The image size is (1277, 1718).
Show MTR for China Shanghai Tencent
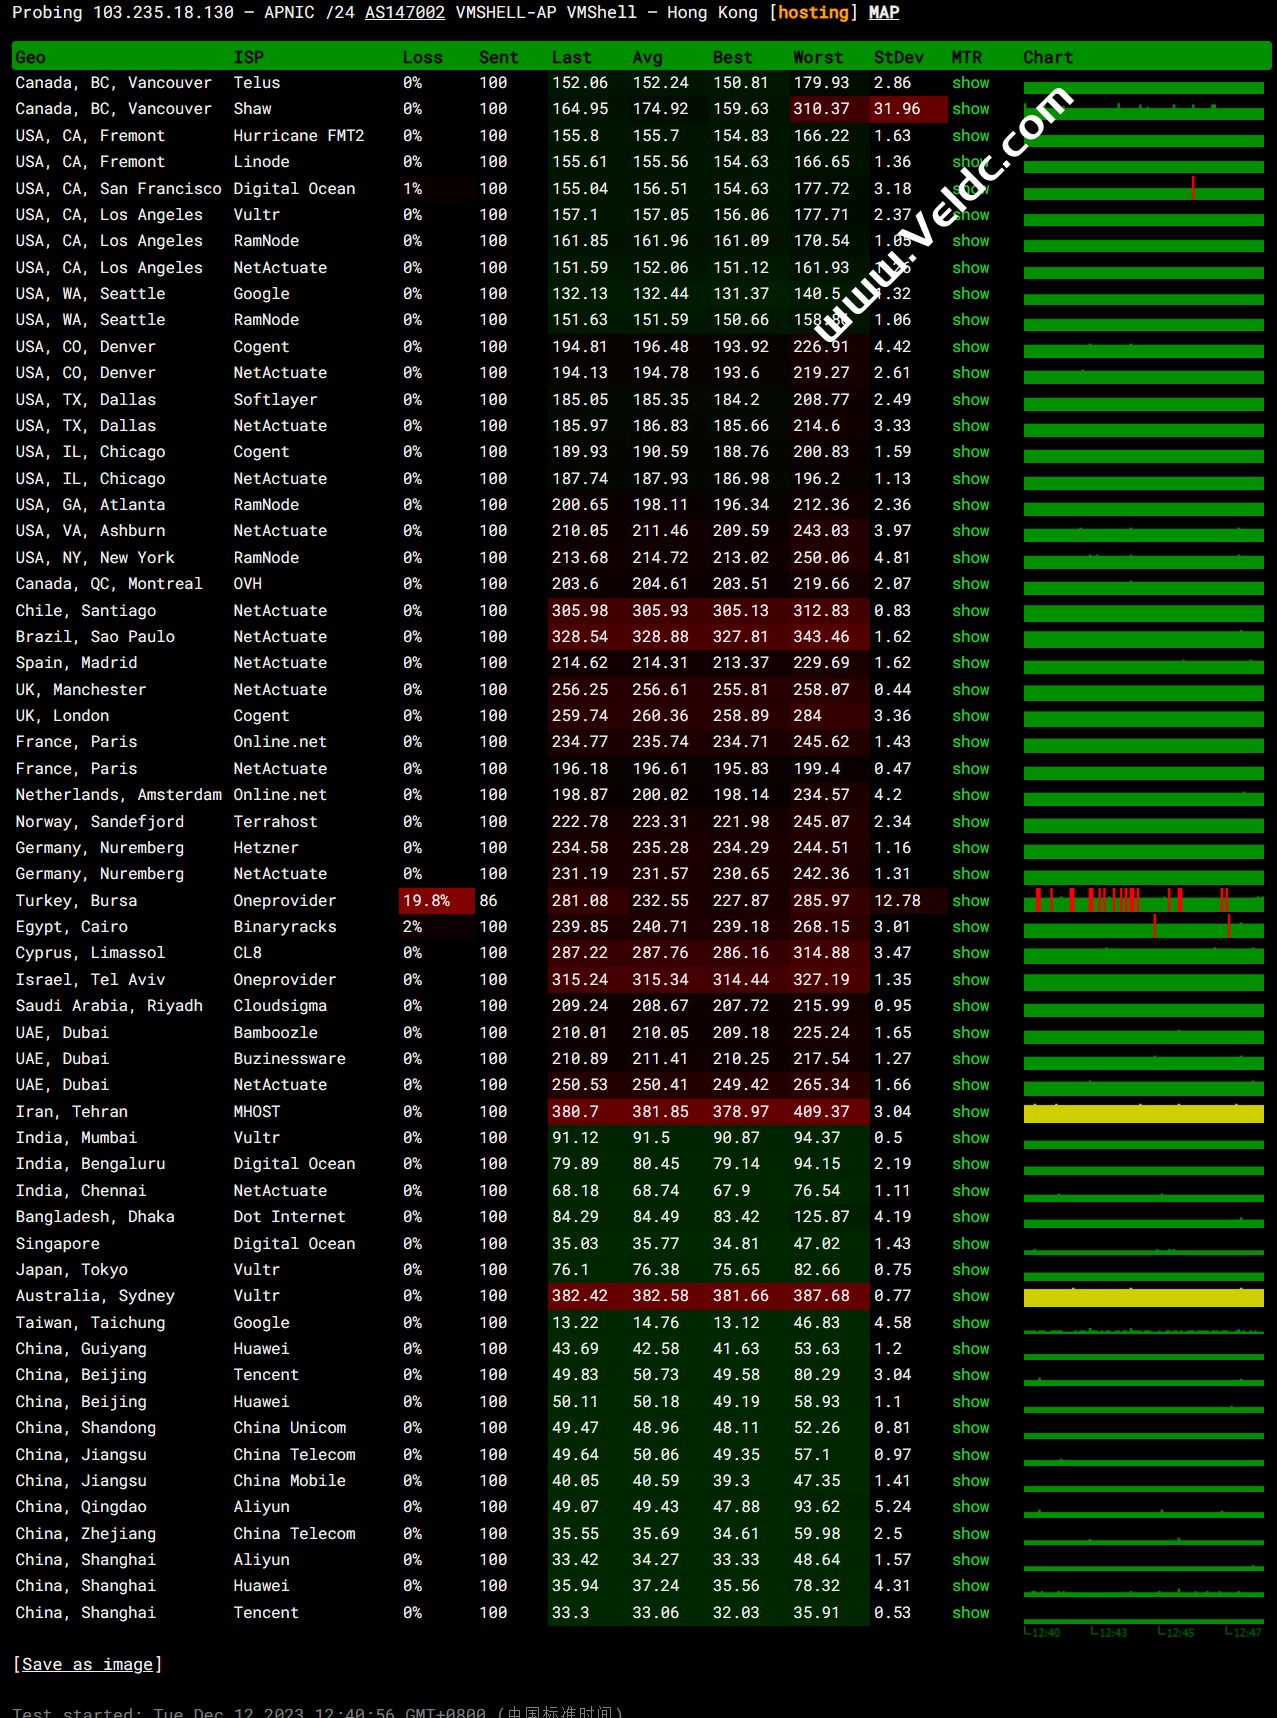tap(970, 1613)
